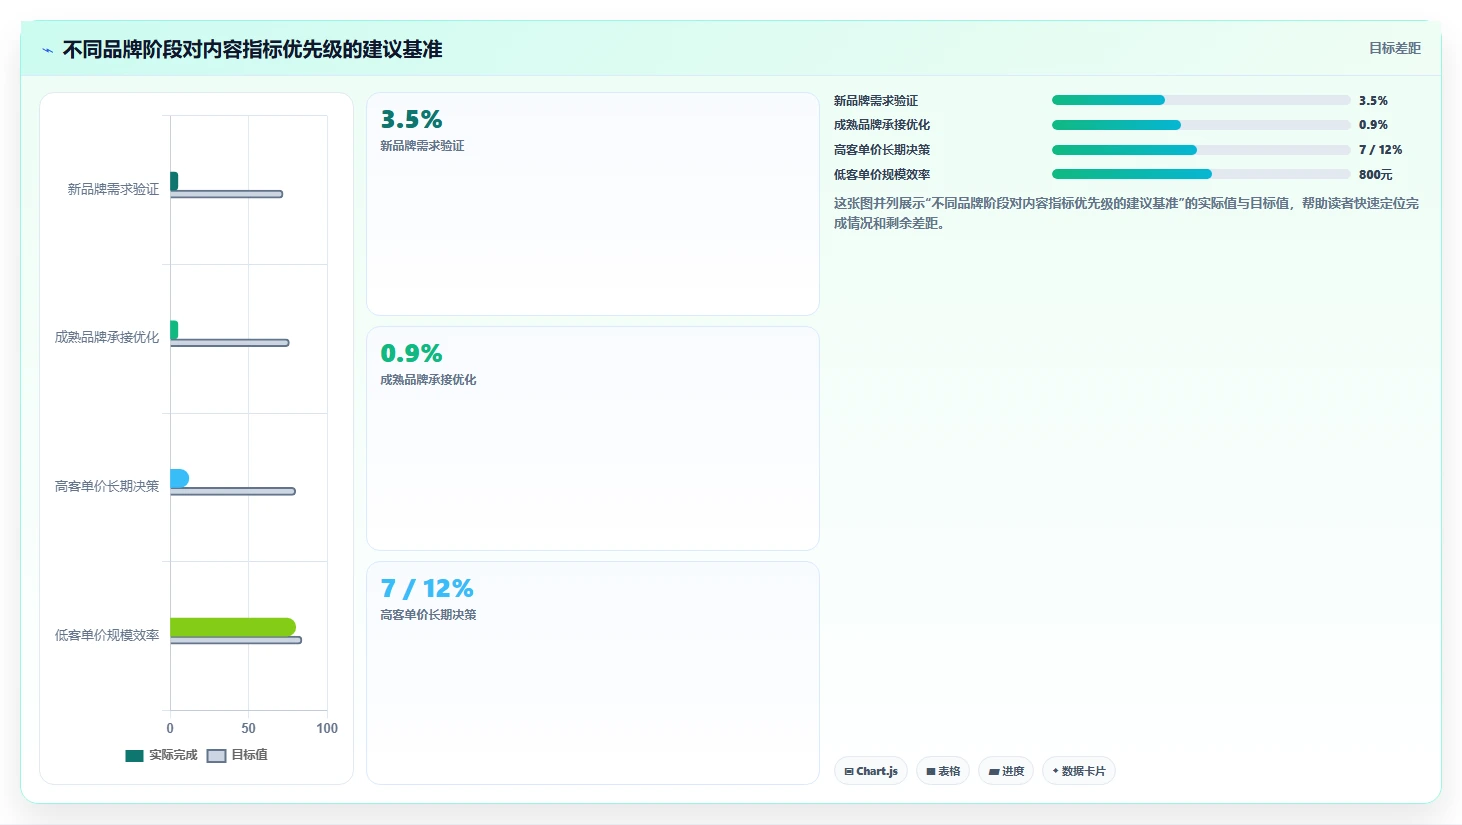Click the green 低客单价规模效率 actual bar
This screenshot has width=1462, height=825.
(x=233, y=627)
